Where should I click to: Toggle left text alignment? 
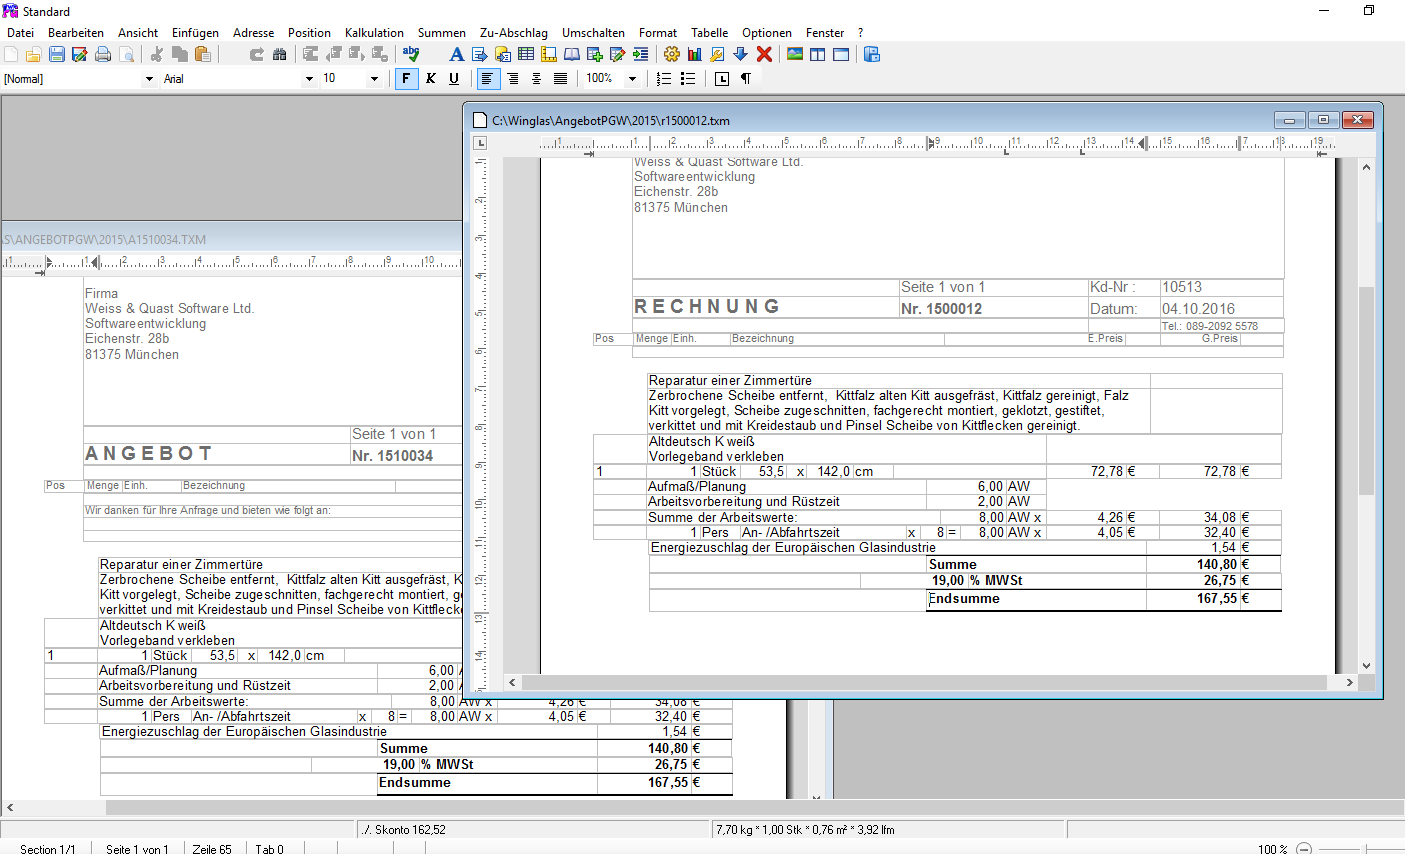click(488, 78)
